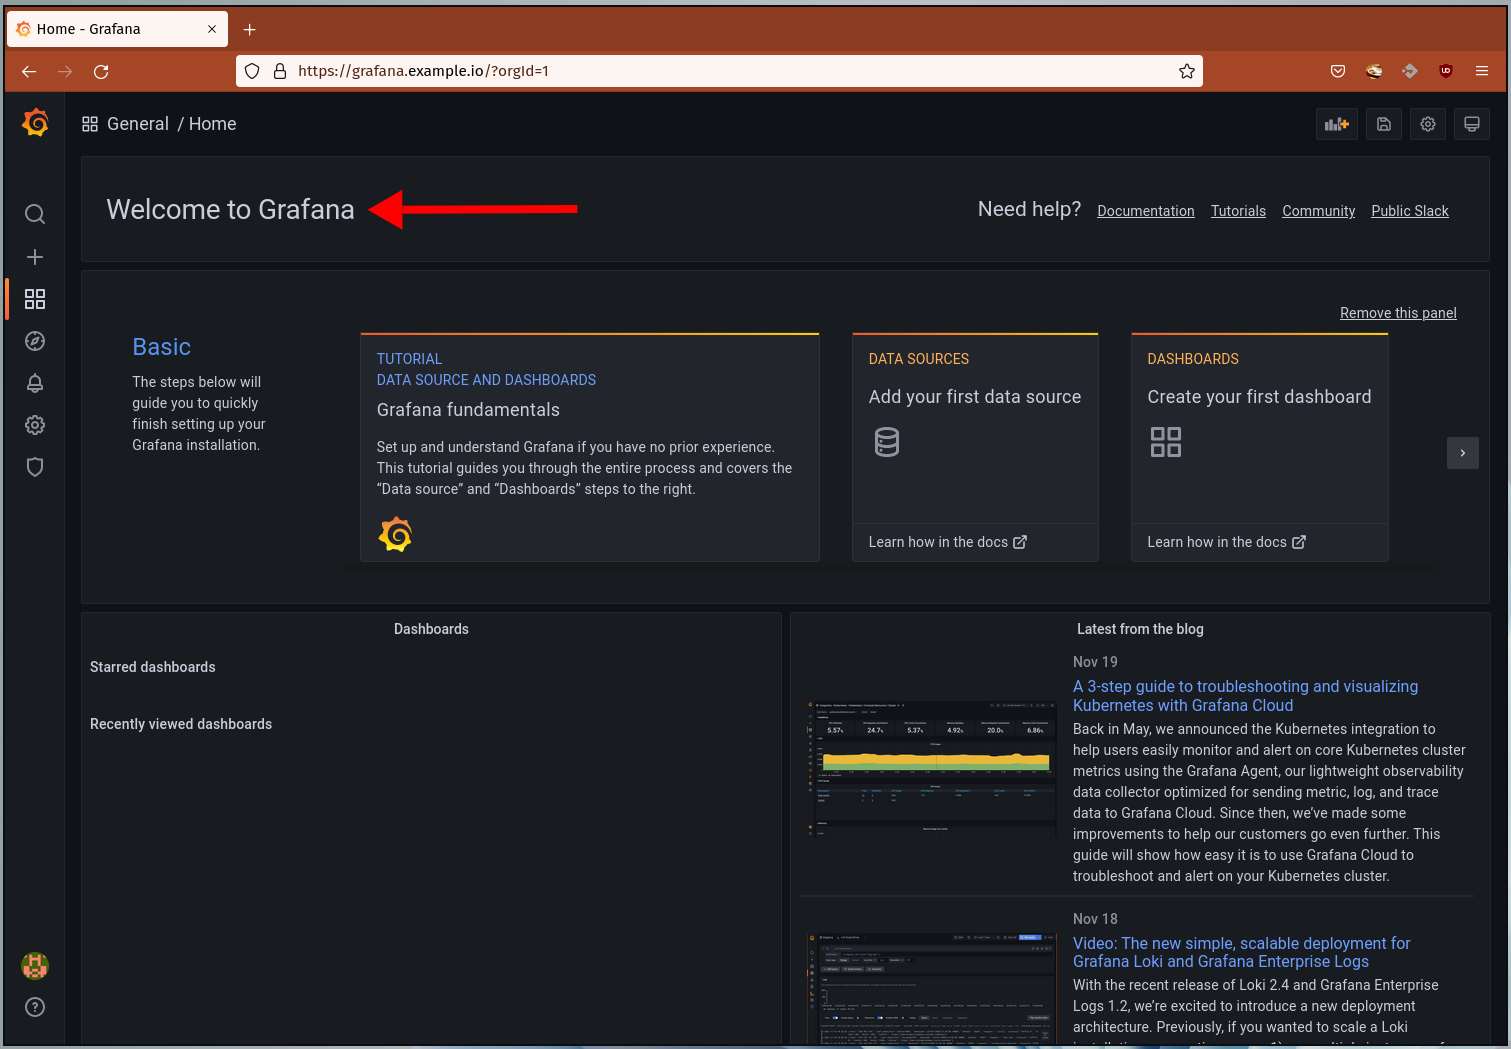Open the Alerting bell icon

click(35, 383)
